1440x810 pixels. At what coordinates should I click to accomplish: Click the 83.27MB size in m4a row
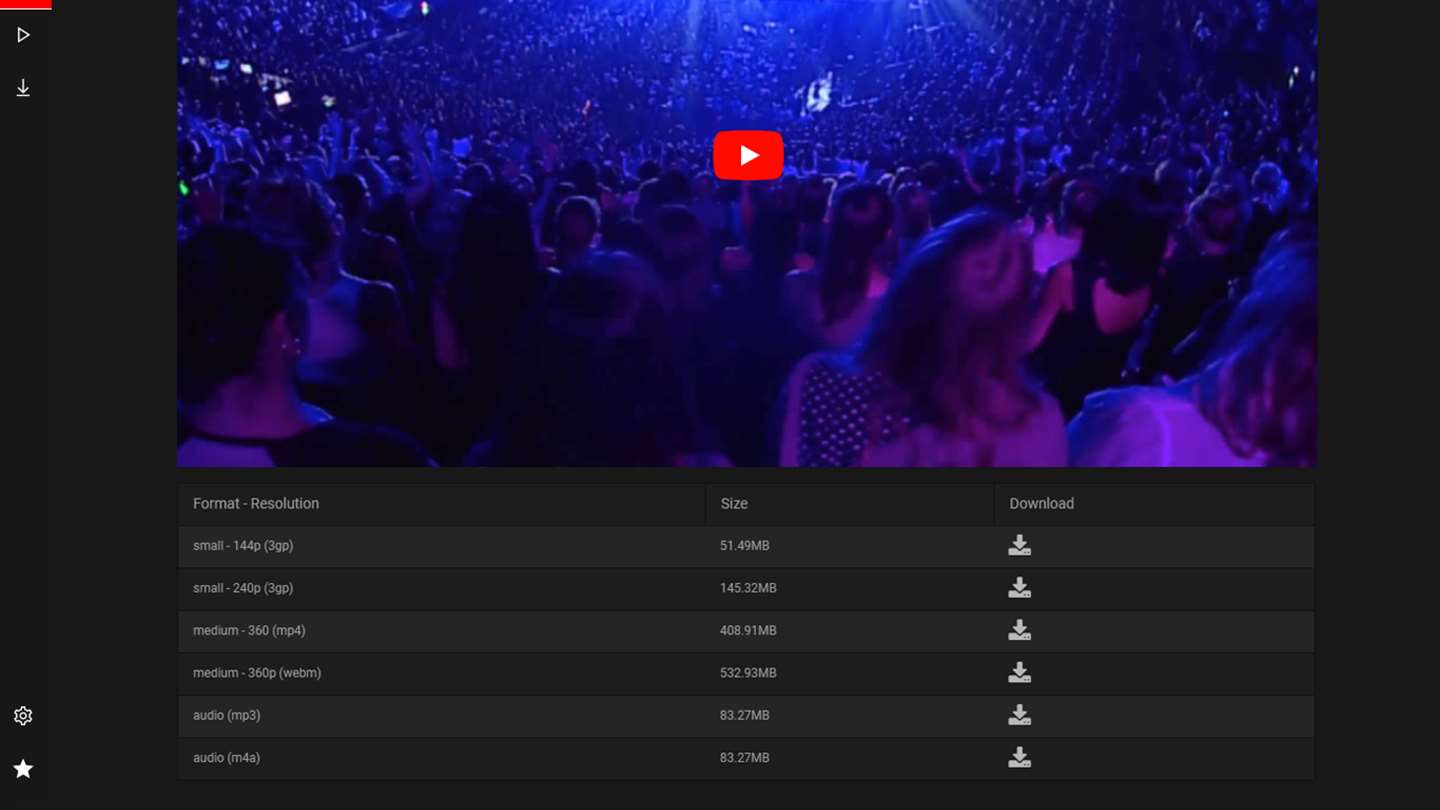745,758
